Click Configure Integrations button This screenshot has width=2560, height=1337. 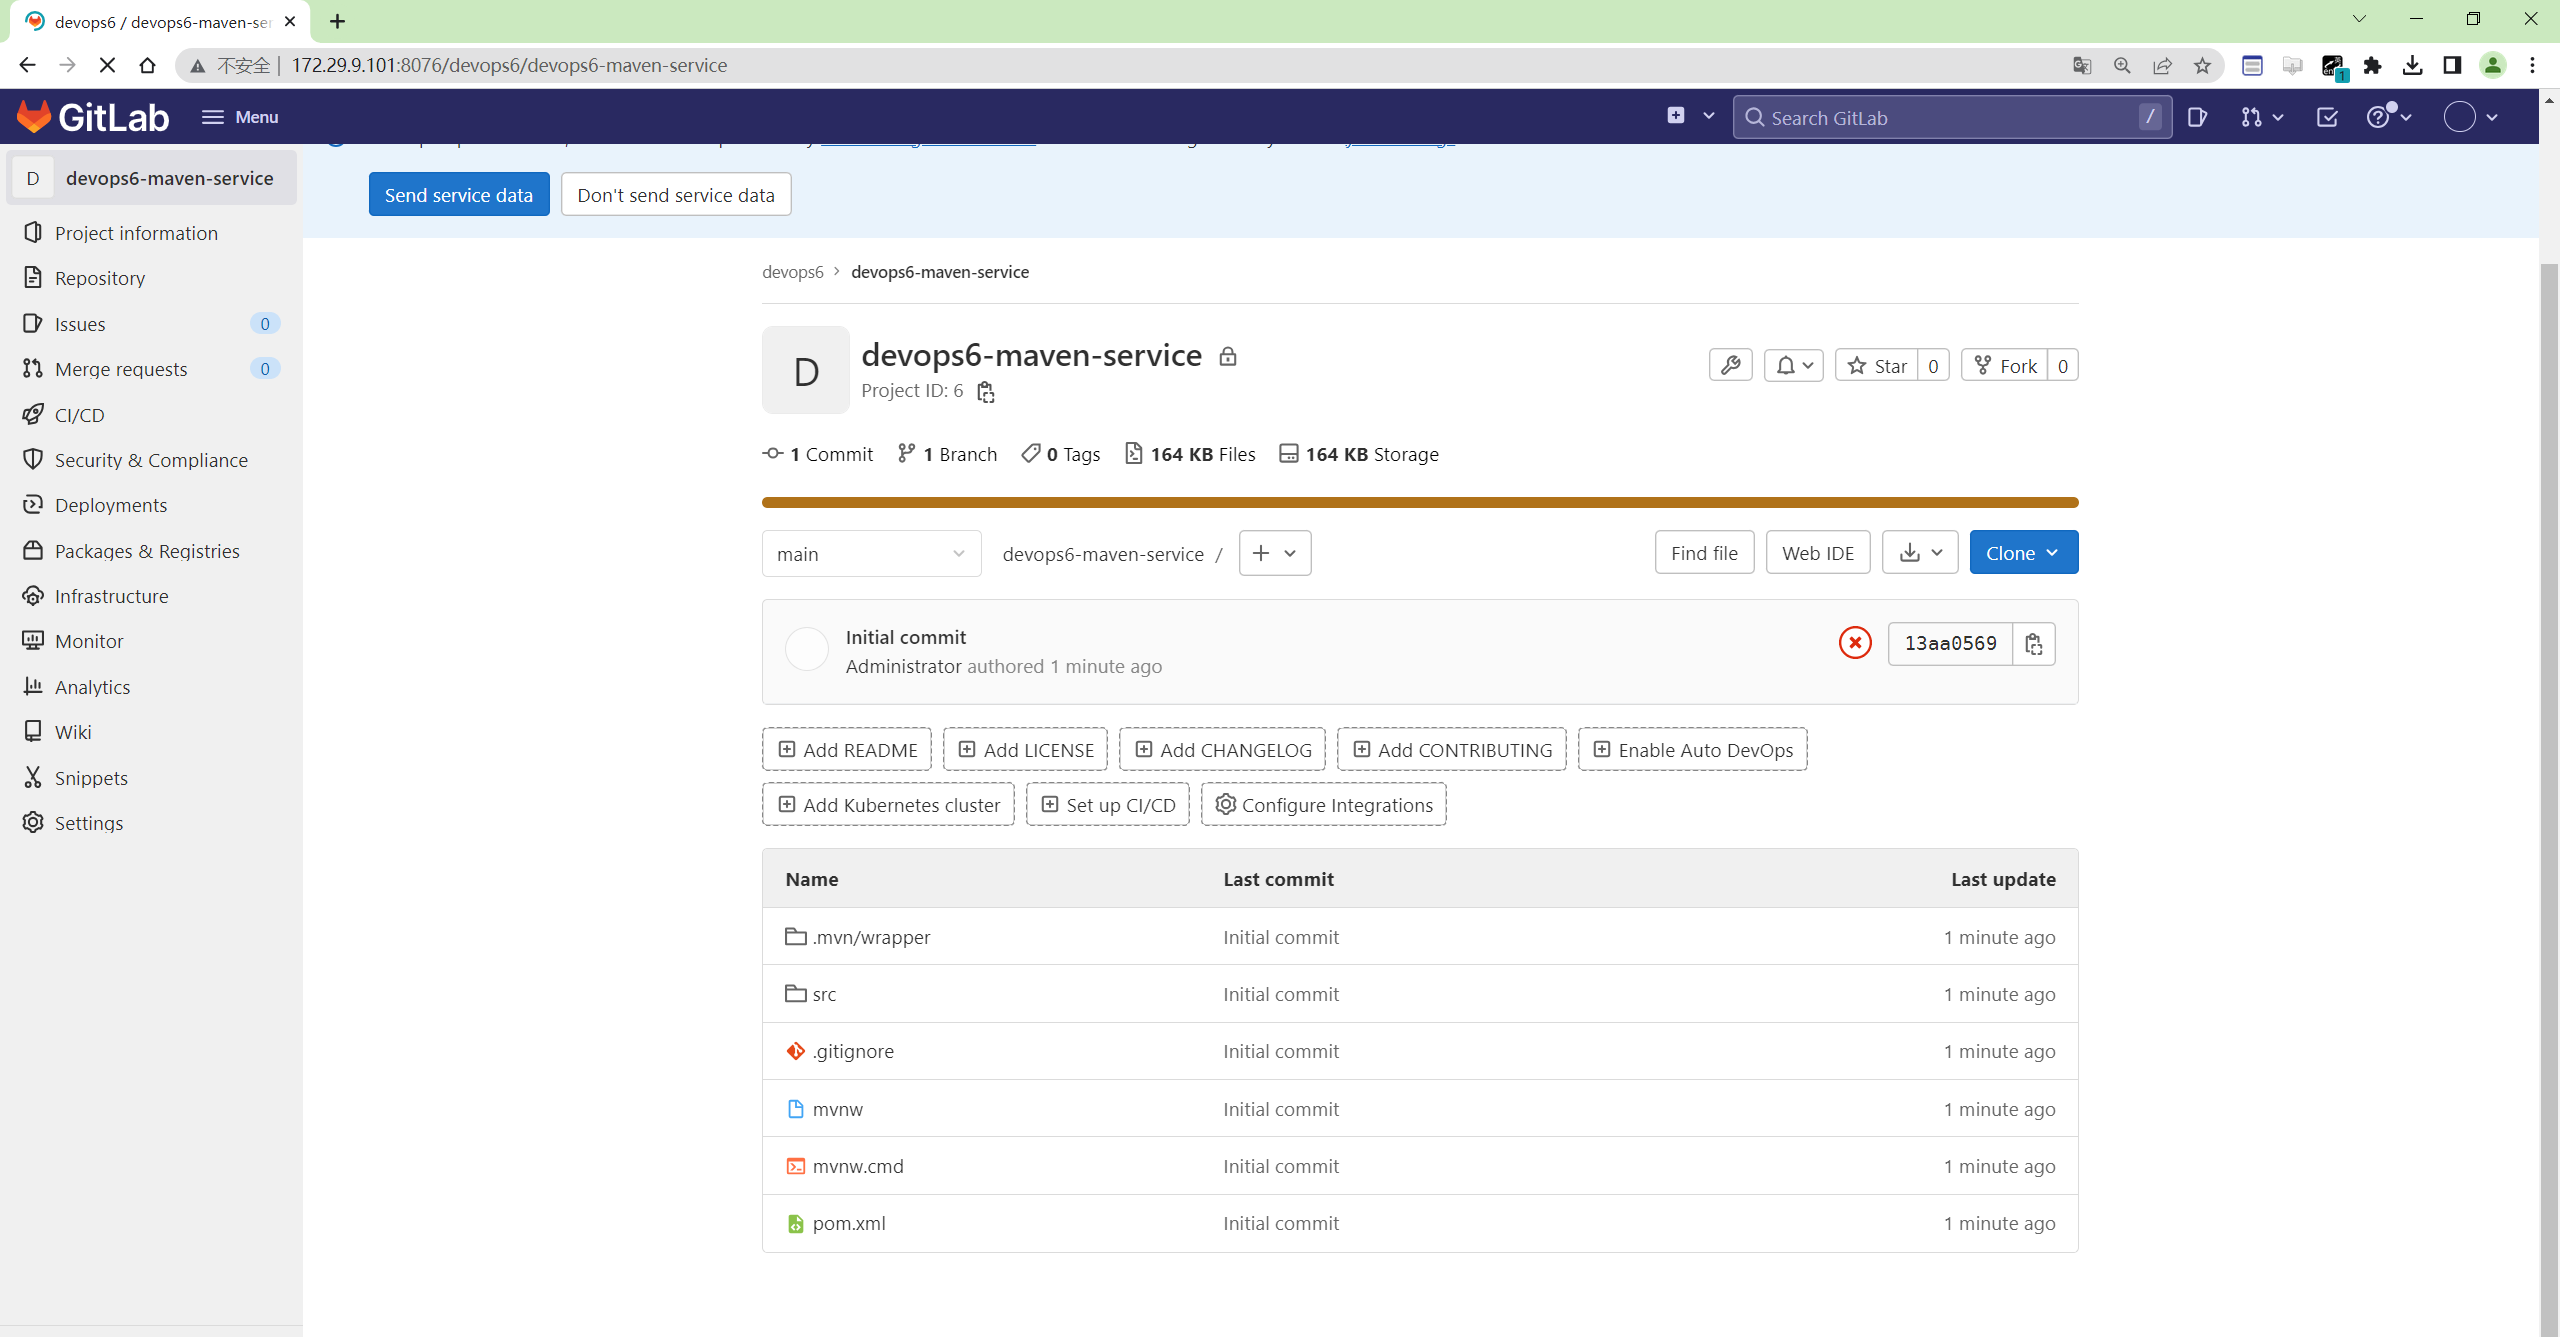(1323, 804)
